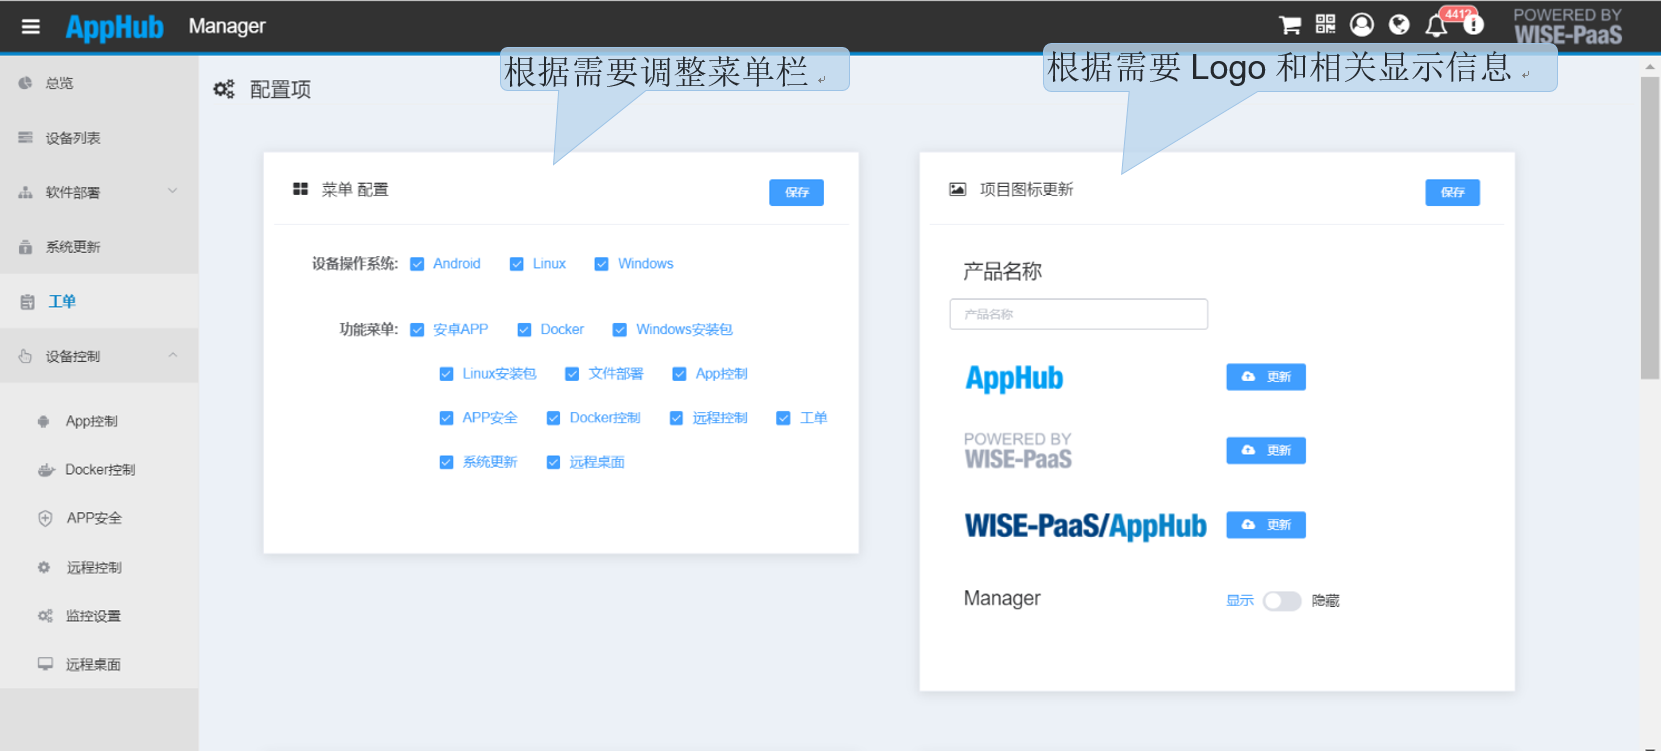
Task: Click the 软件部署 hierarchy icon
Action: point(25,192)
